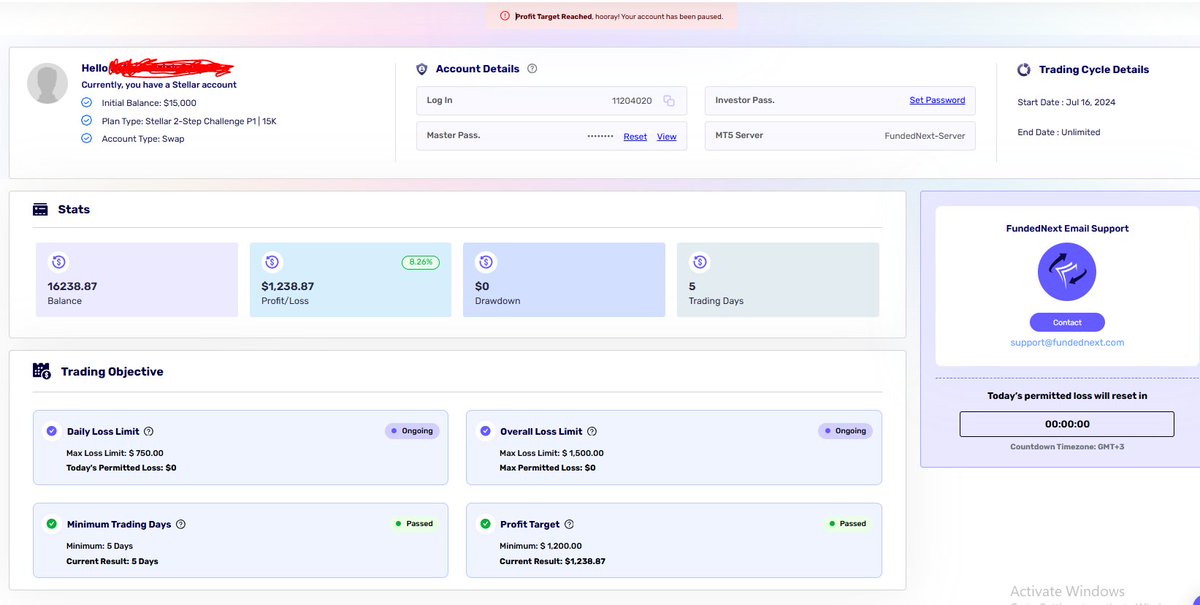This screenshot has height=605, width=1200.
Task: Open Account Details help question icon
Action: pyautogui.click(x=532, y=69)
